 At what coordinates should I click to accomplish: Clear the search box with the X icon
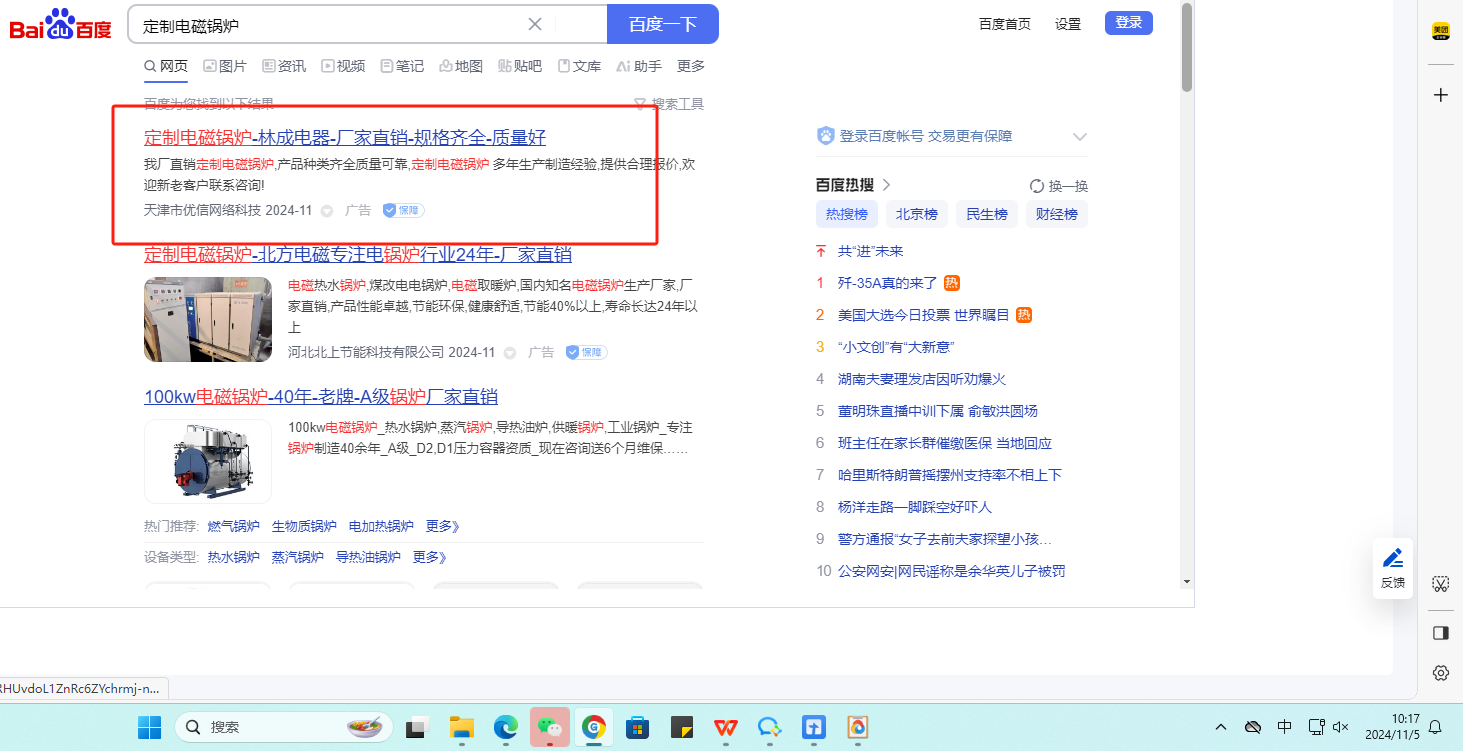[x=535, y=25]
